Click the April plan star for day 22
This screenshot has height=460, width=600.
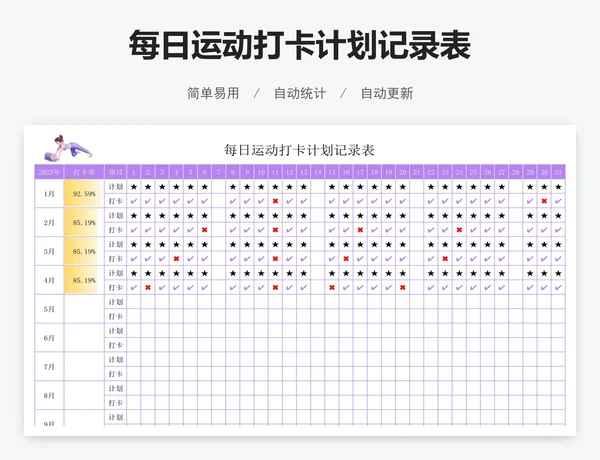click(431, 273)
